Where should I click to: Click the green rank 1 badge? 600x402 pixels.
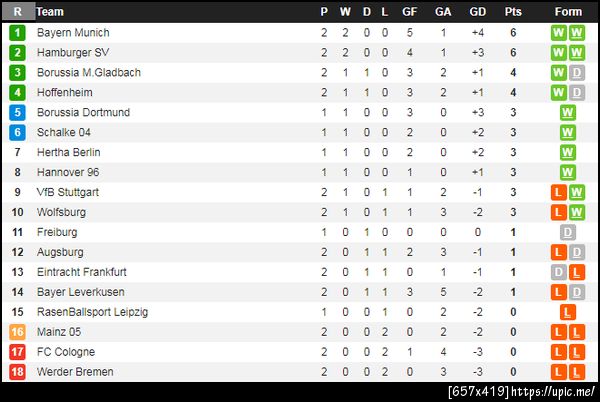pyautogui.click(x=17, y=33)
